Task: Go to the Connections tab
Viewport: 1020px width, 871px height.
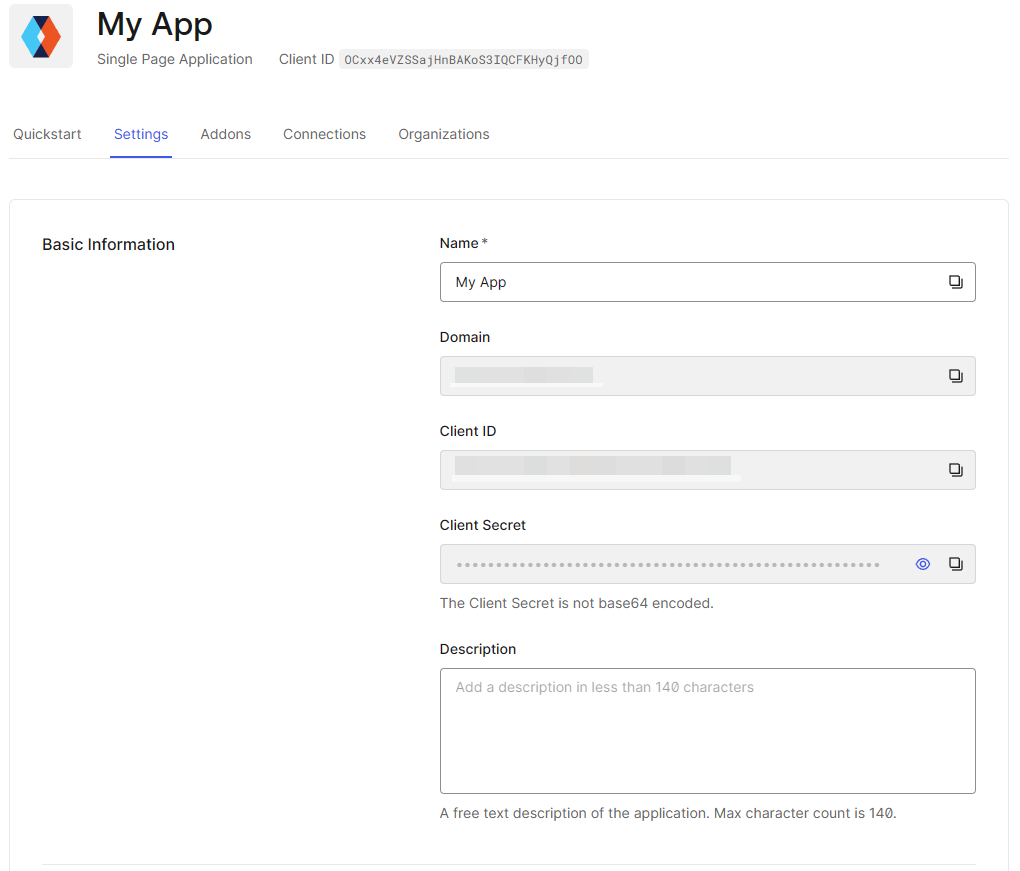Action: 324,134
